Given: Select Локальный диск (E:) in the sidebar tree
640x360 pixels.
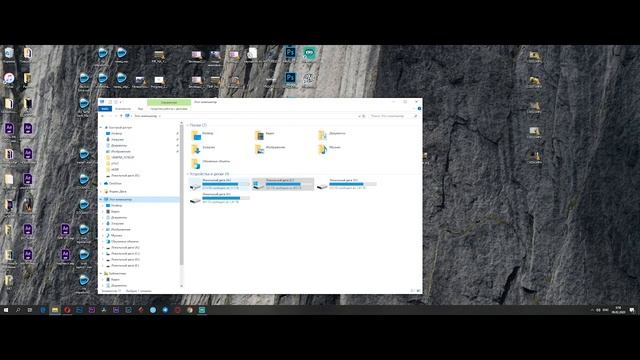Looking at the screenshot, I should 122,266.
